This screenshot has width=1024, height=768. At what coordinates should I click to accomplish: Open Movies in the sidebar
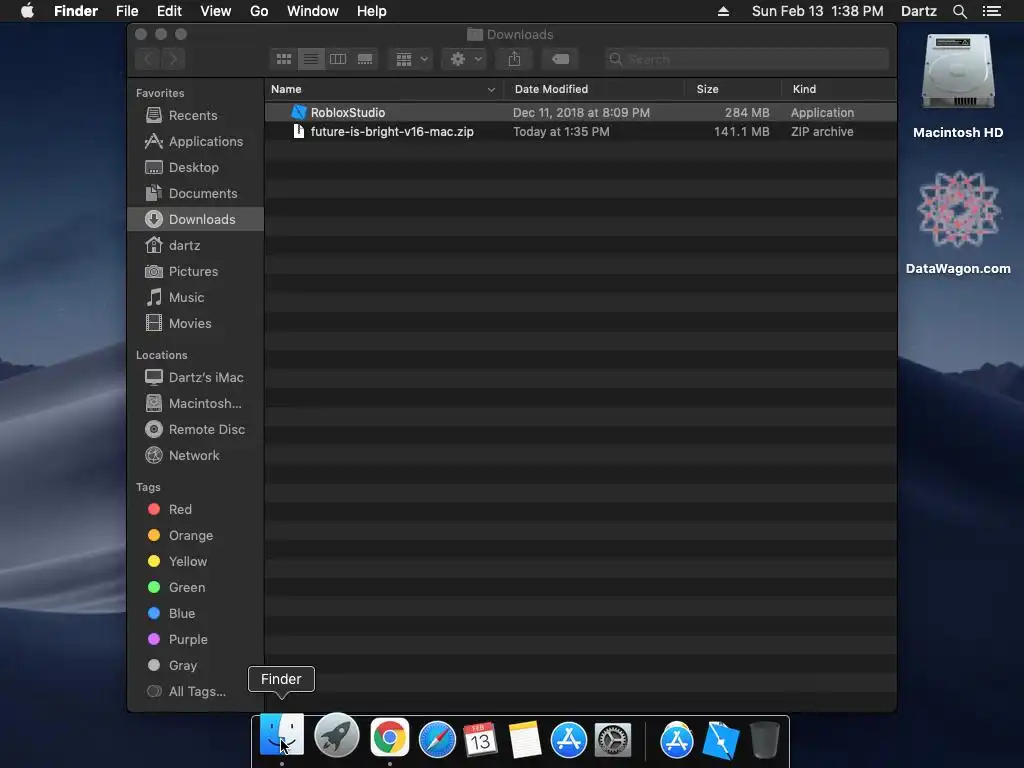195,324
